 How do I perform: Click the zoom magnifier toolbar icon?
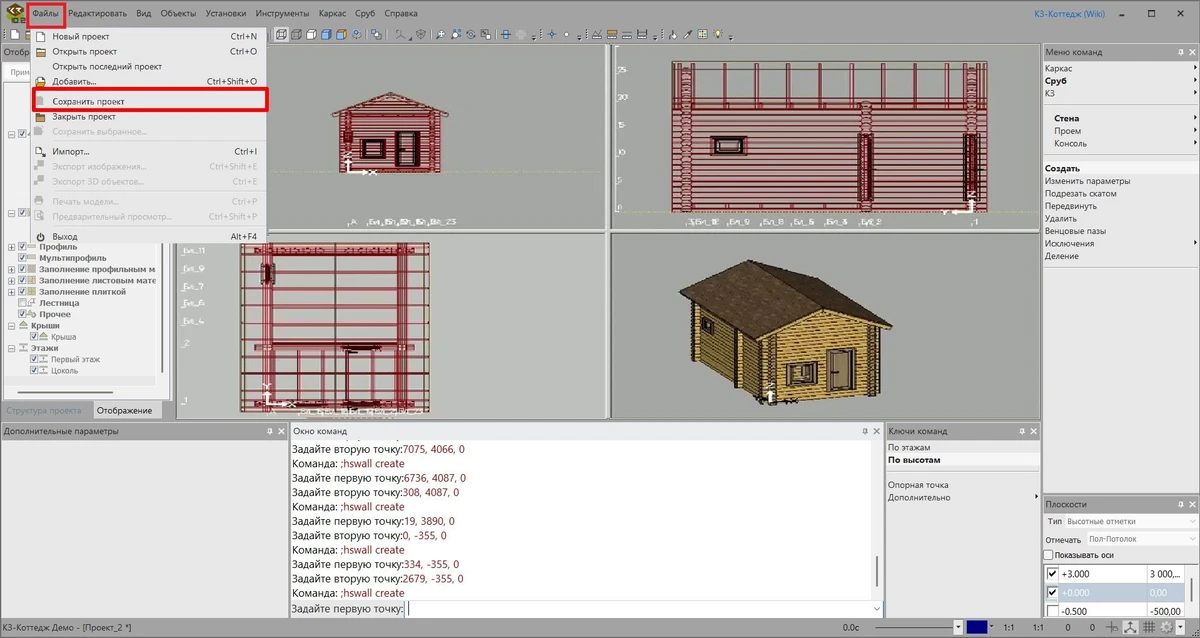click(441, 34)
